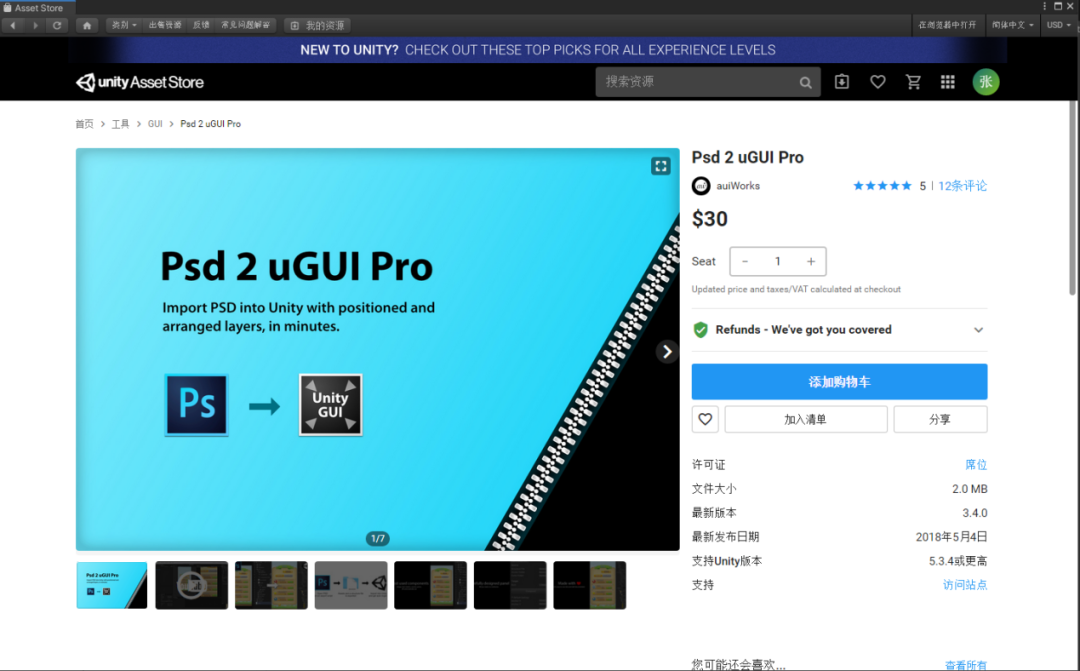Click the GUI breadcrumb link

coord(155,124)
